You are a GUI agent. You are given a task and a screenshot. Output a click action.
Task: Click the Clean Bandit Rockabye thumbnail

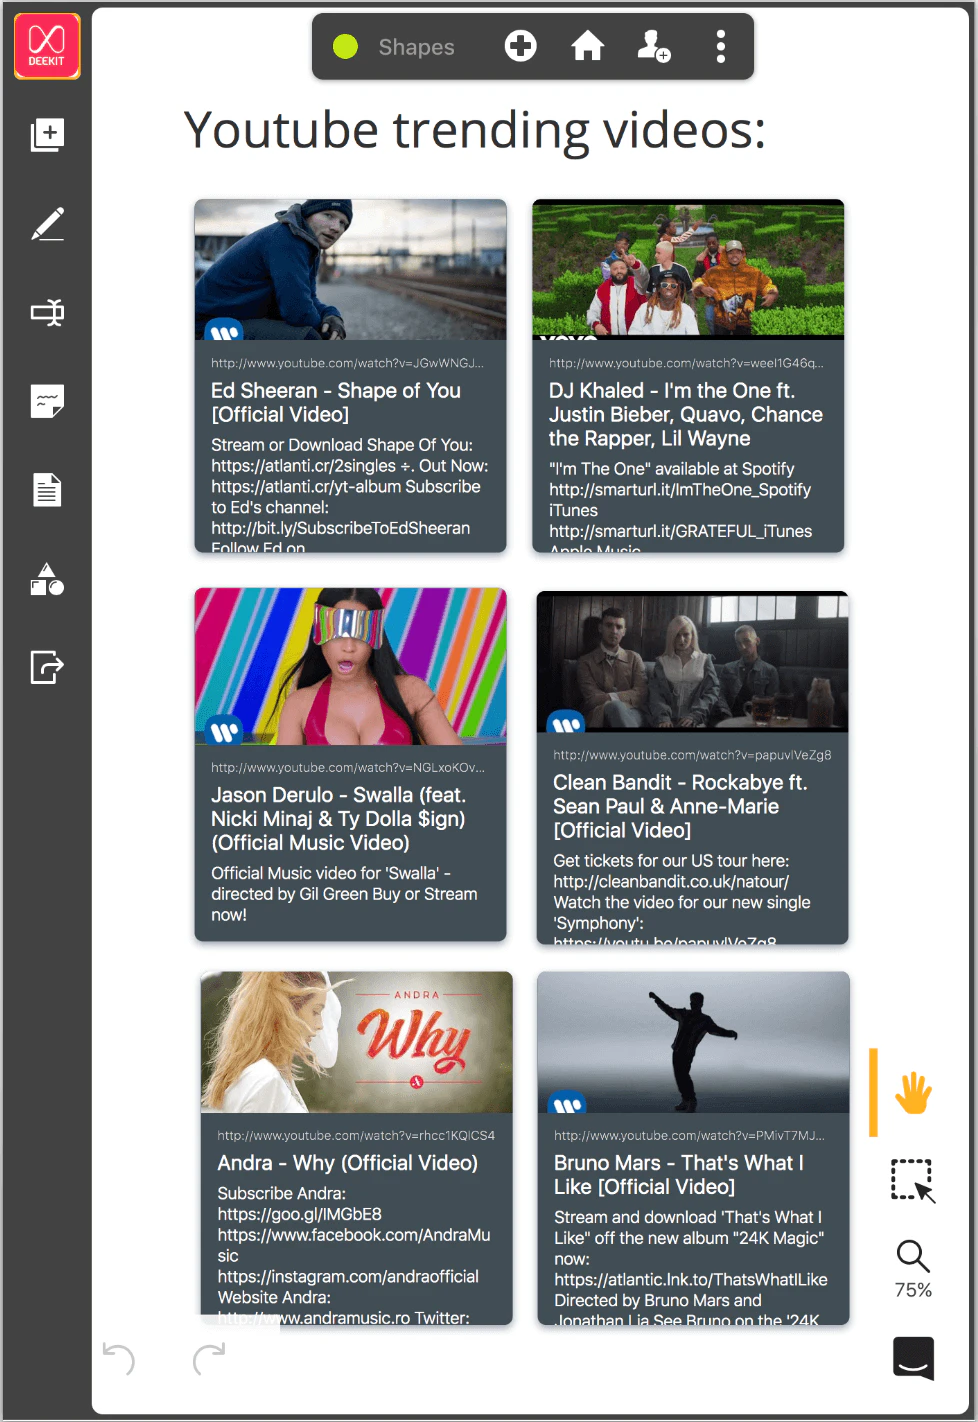[x=692, y=662]
